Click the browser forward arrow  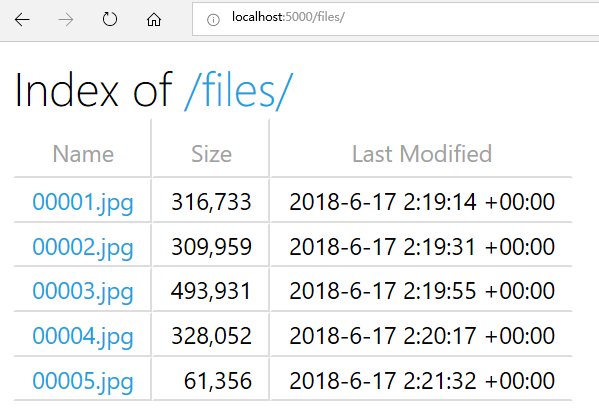pyautogui.click(x=66, y=19)
